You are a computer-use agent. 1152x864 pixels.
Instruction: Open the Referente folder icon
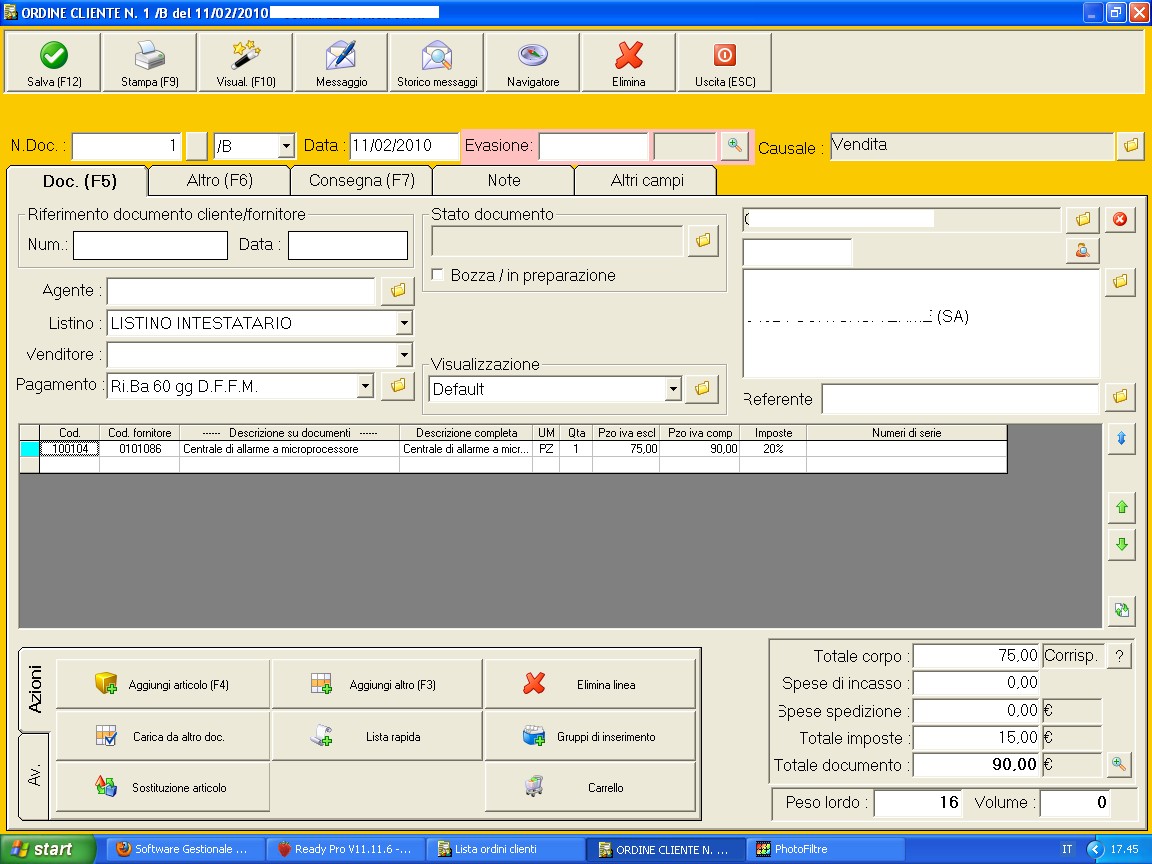[1120, 397]
